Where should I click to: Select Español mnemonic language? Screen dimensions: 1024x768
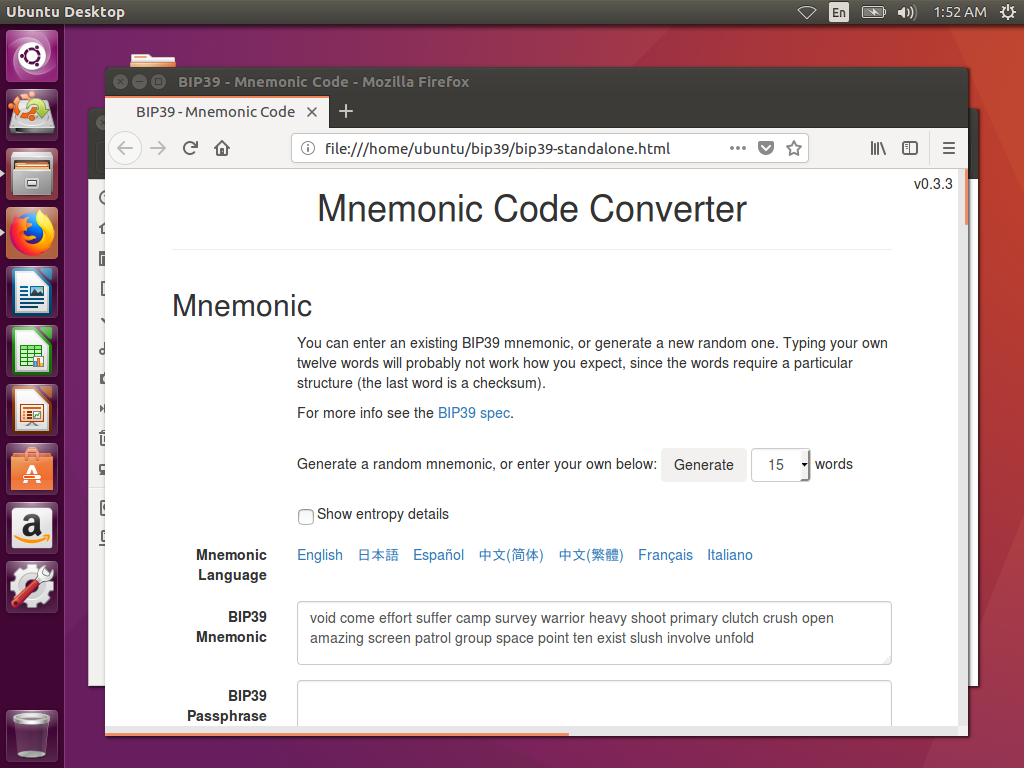438,555
